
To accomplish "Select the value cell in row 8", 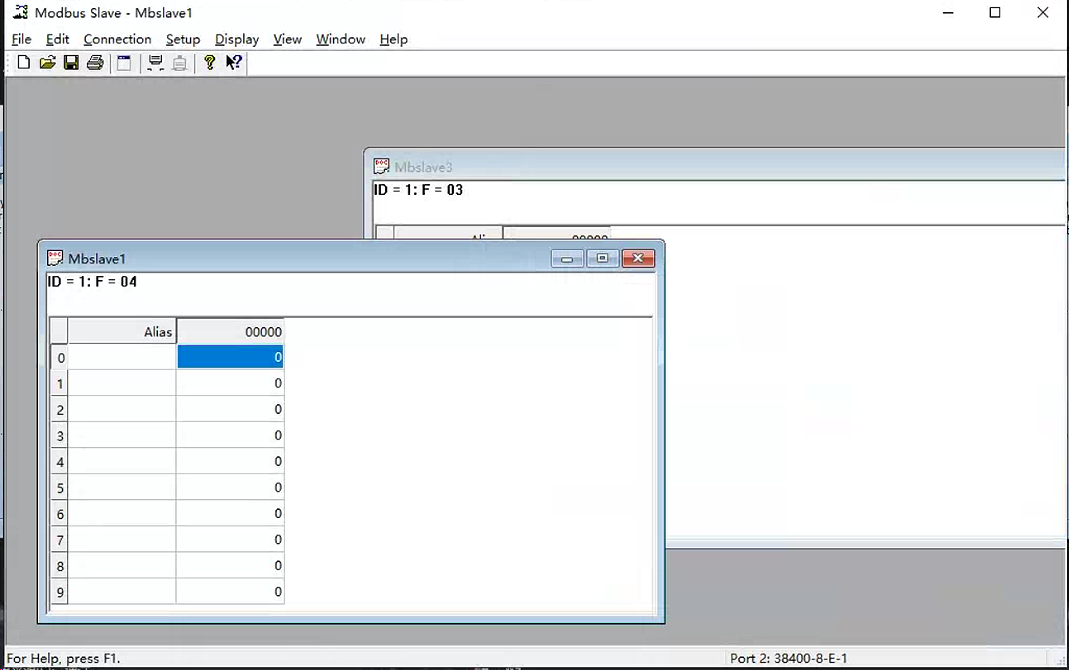I will [230, 565].
